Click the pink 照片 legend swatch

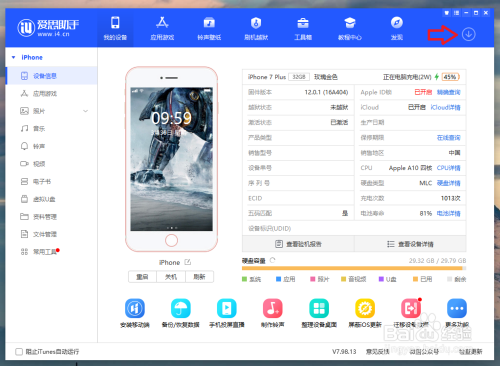click(x=313, y=279)
